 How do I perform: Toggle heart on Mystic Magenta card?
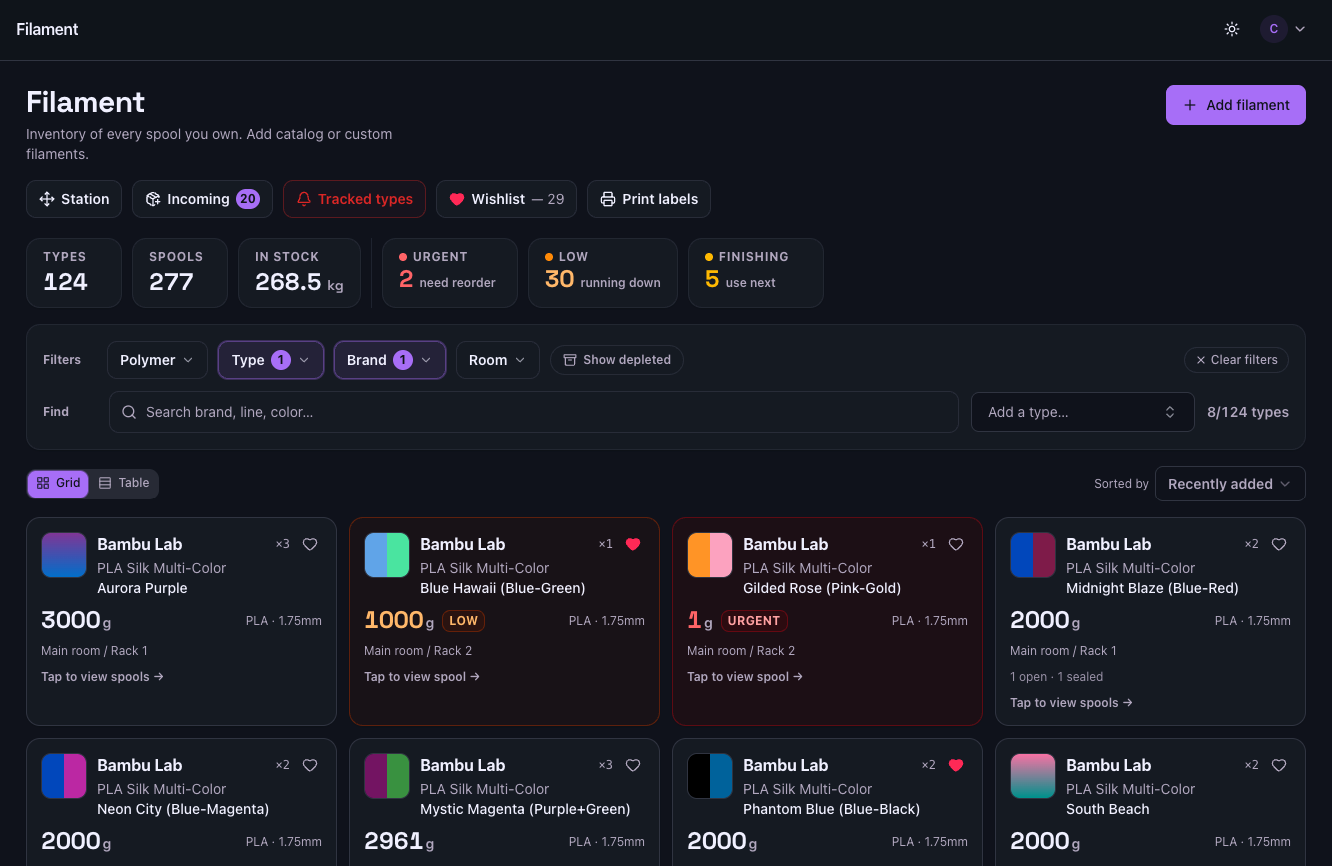point(633,765)
